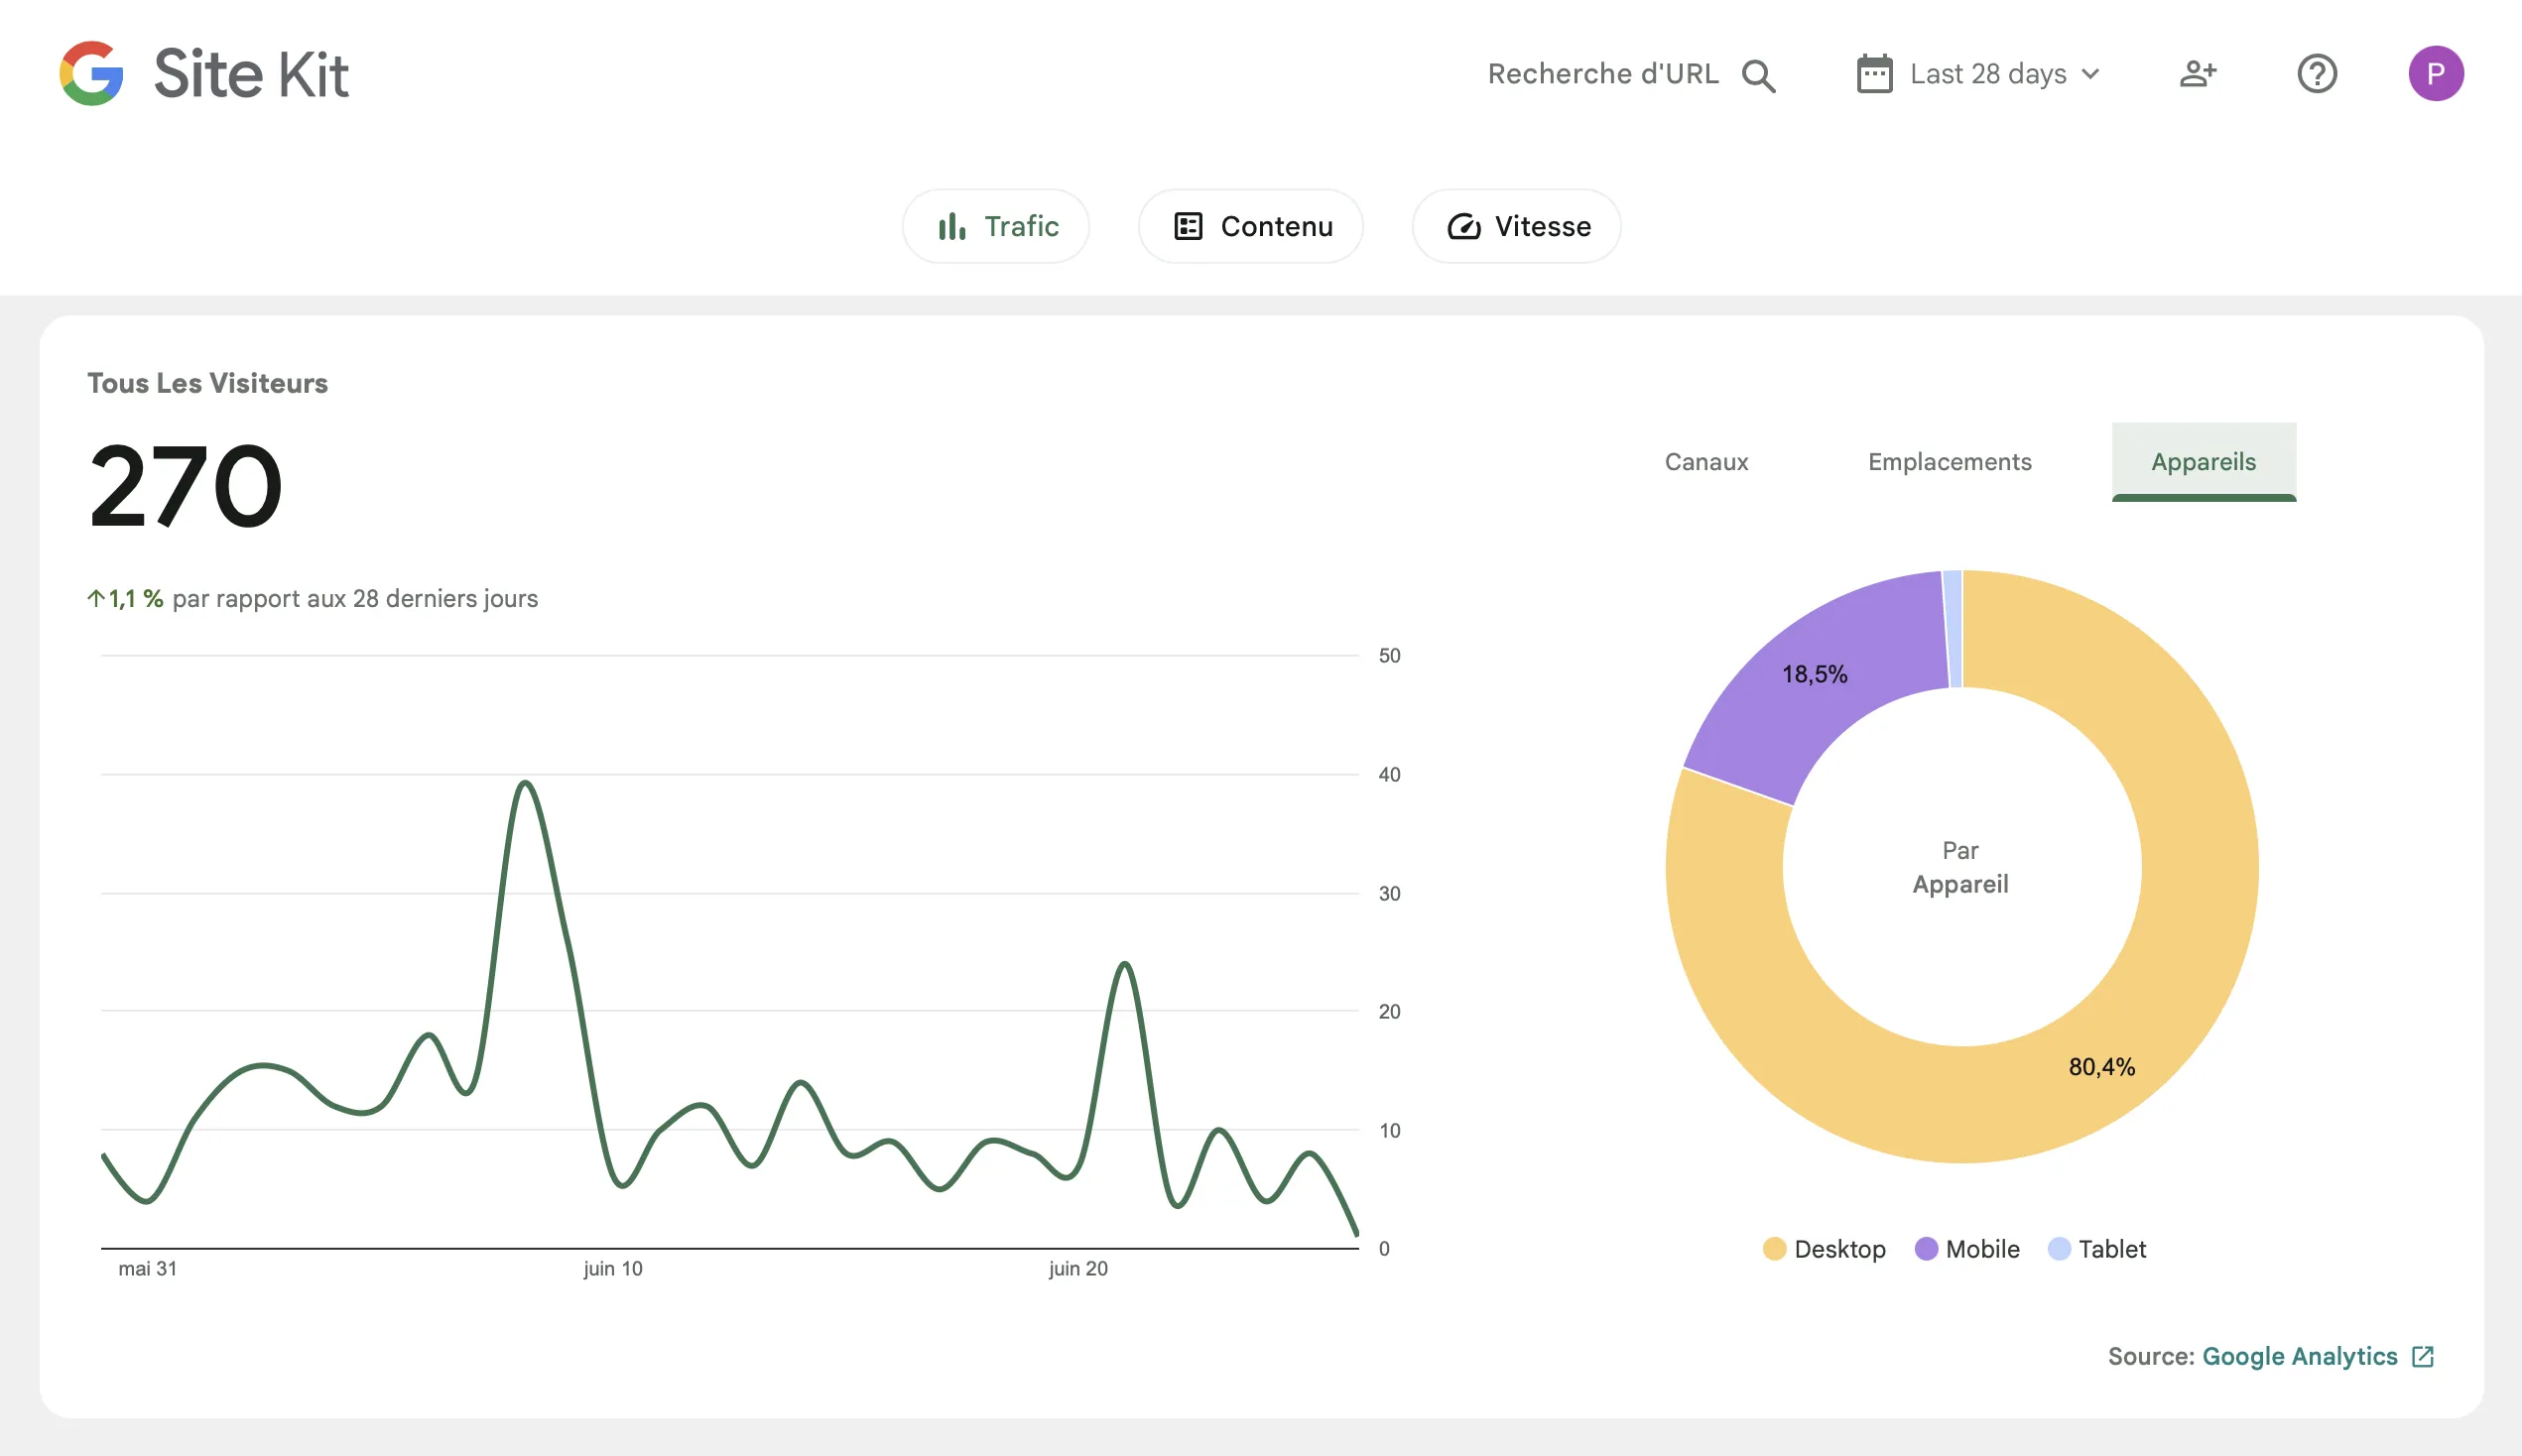Screen dimensions: 2522x1456
Task: Click the Google G logo
Action: (91, 73)
